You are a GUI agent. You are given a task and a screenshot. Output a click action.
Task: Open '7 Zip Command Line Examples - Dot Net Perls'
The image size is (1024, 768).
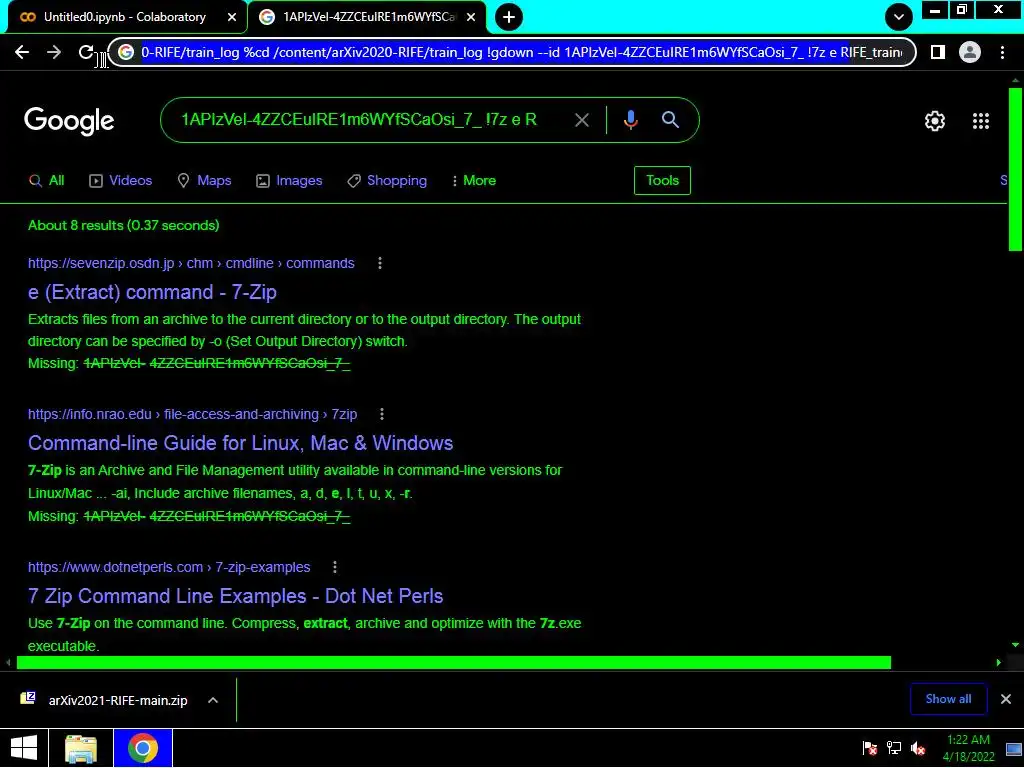point(236,596)
